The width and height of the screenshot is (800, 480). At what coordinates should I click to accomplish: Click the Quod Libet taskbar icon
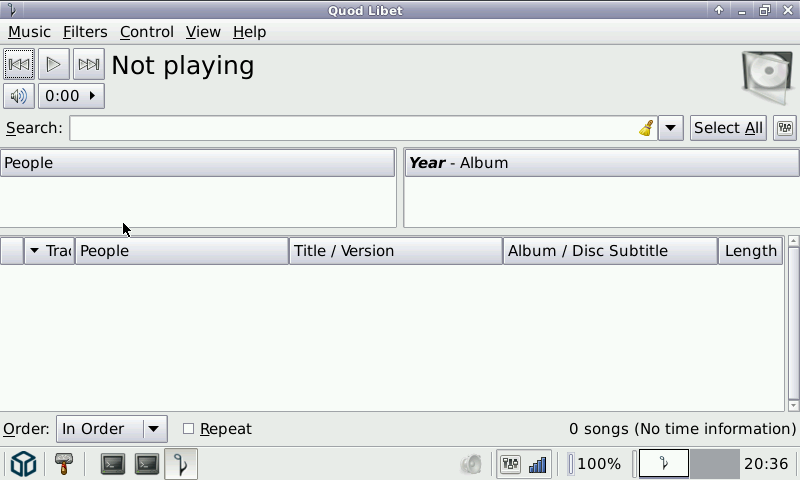click(181, 464)
